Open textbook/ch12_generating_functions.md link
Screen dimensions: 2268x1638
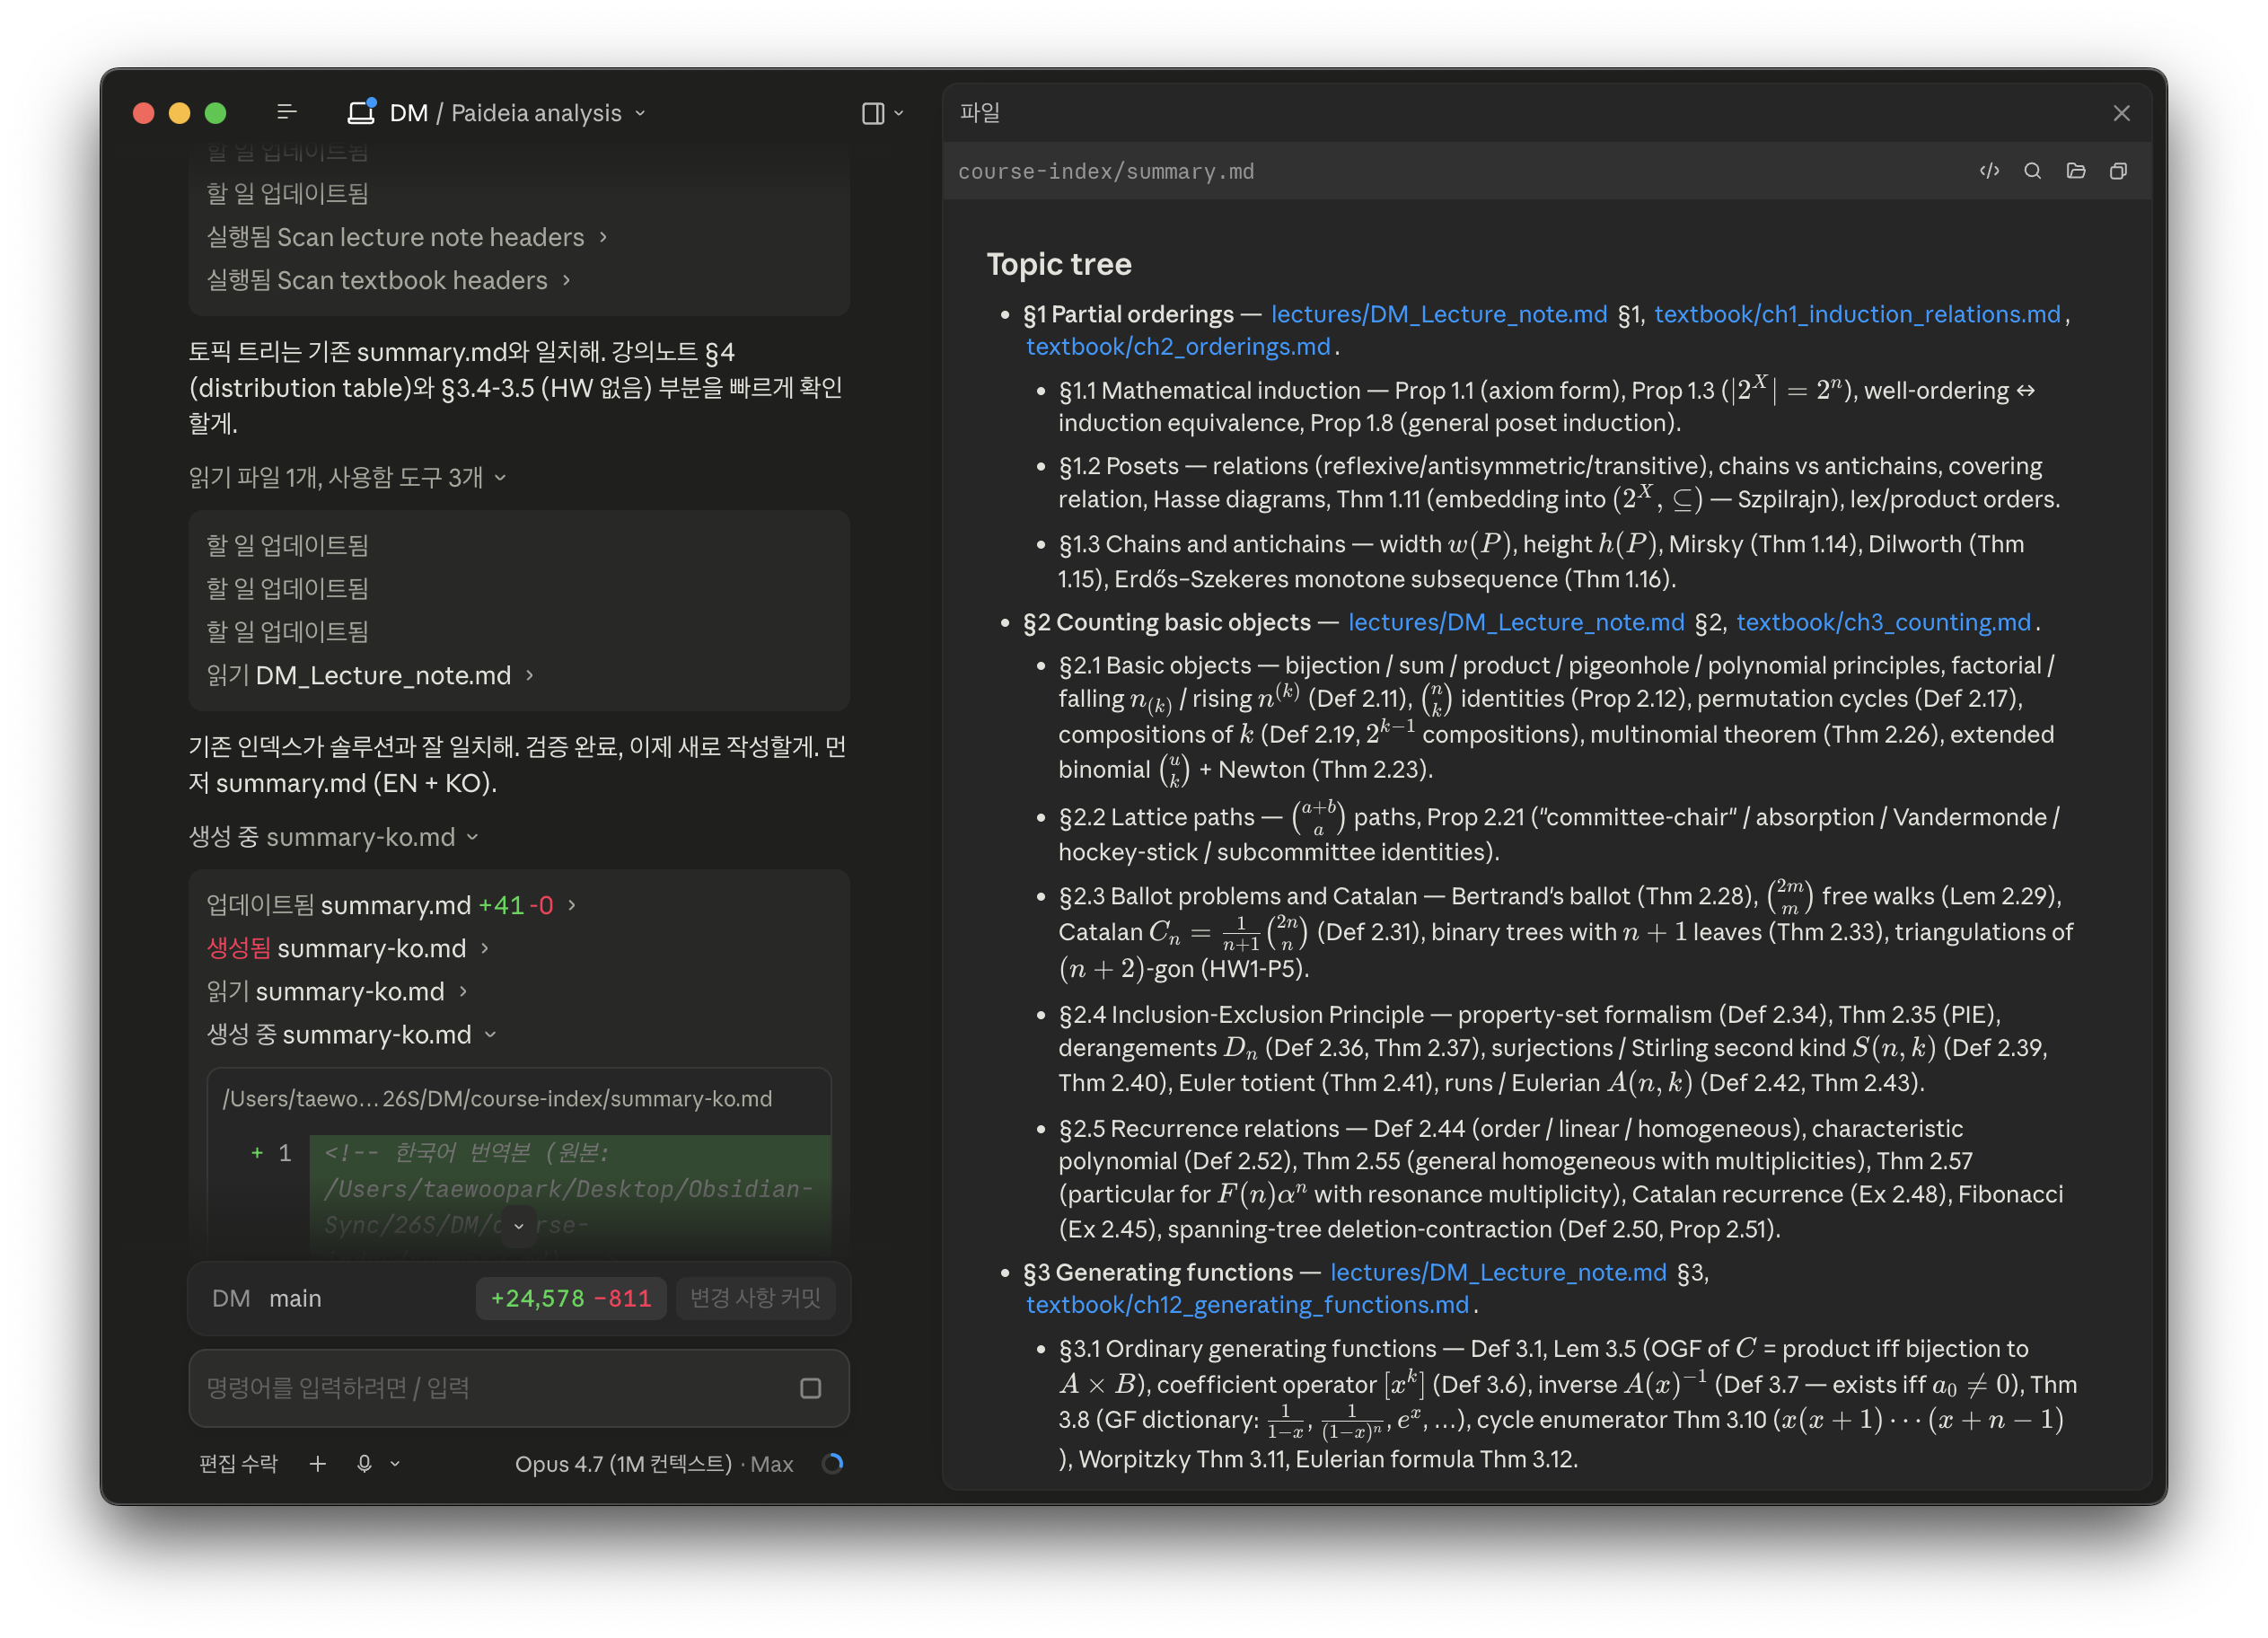[x=1247, y=1304]
